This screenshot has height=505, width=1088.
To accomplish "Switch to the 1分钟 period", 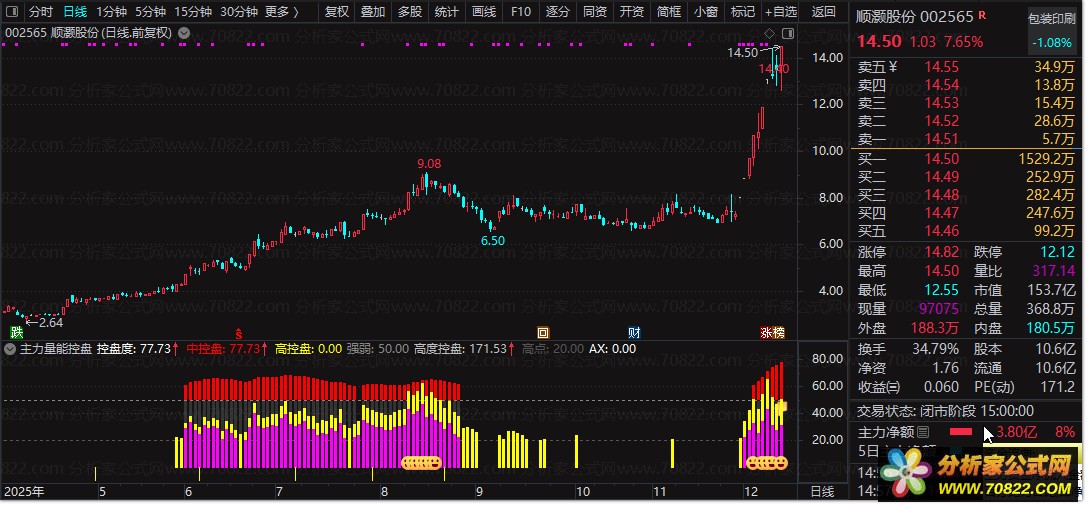I will pos(111,12).
